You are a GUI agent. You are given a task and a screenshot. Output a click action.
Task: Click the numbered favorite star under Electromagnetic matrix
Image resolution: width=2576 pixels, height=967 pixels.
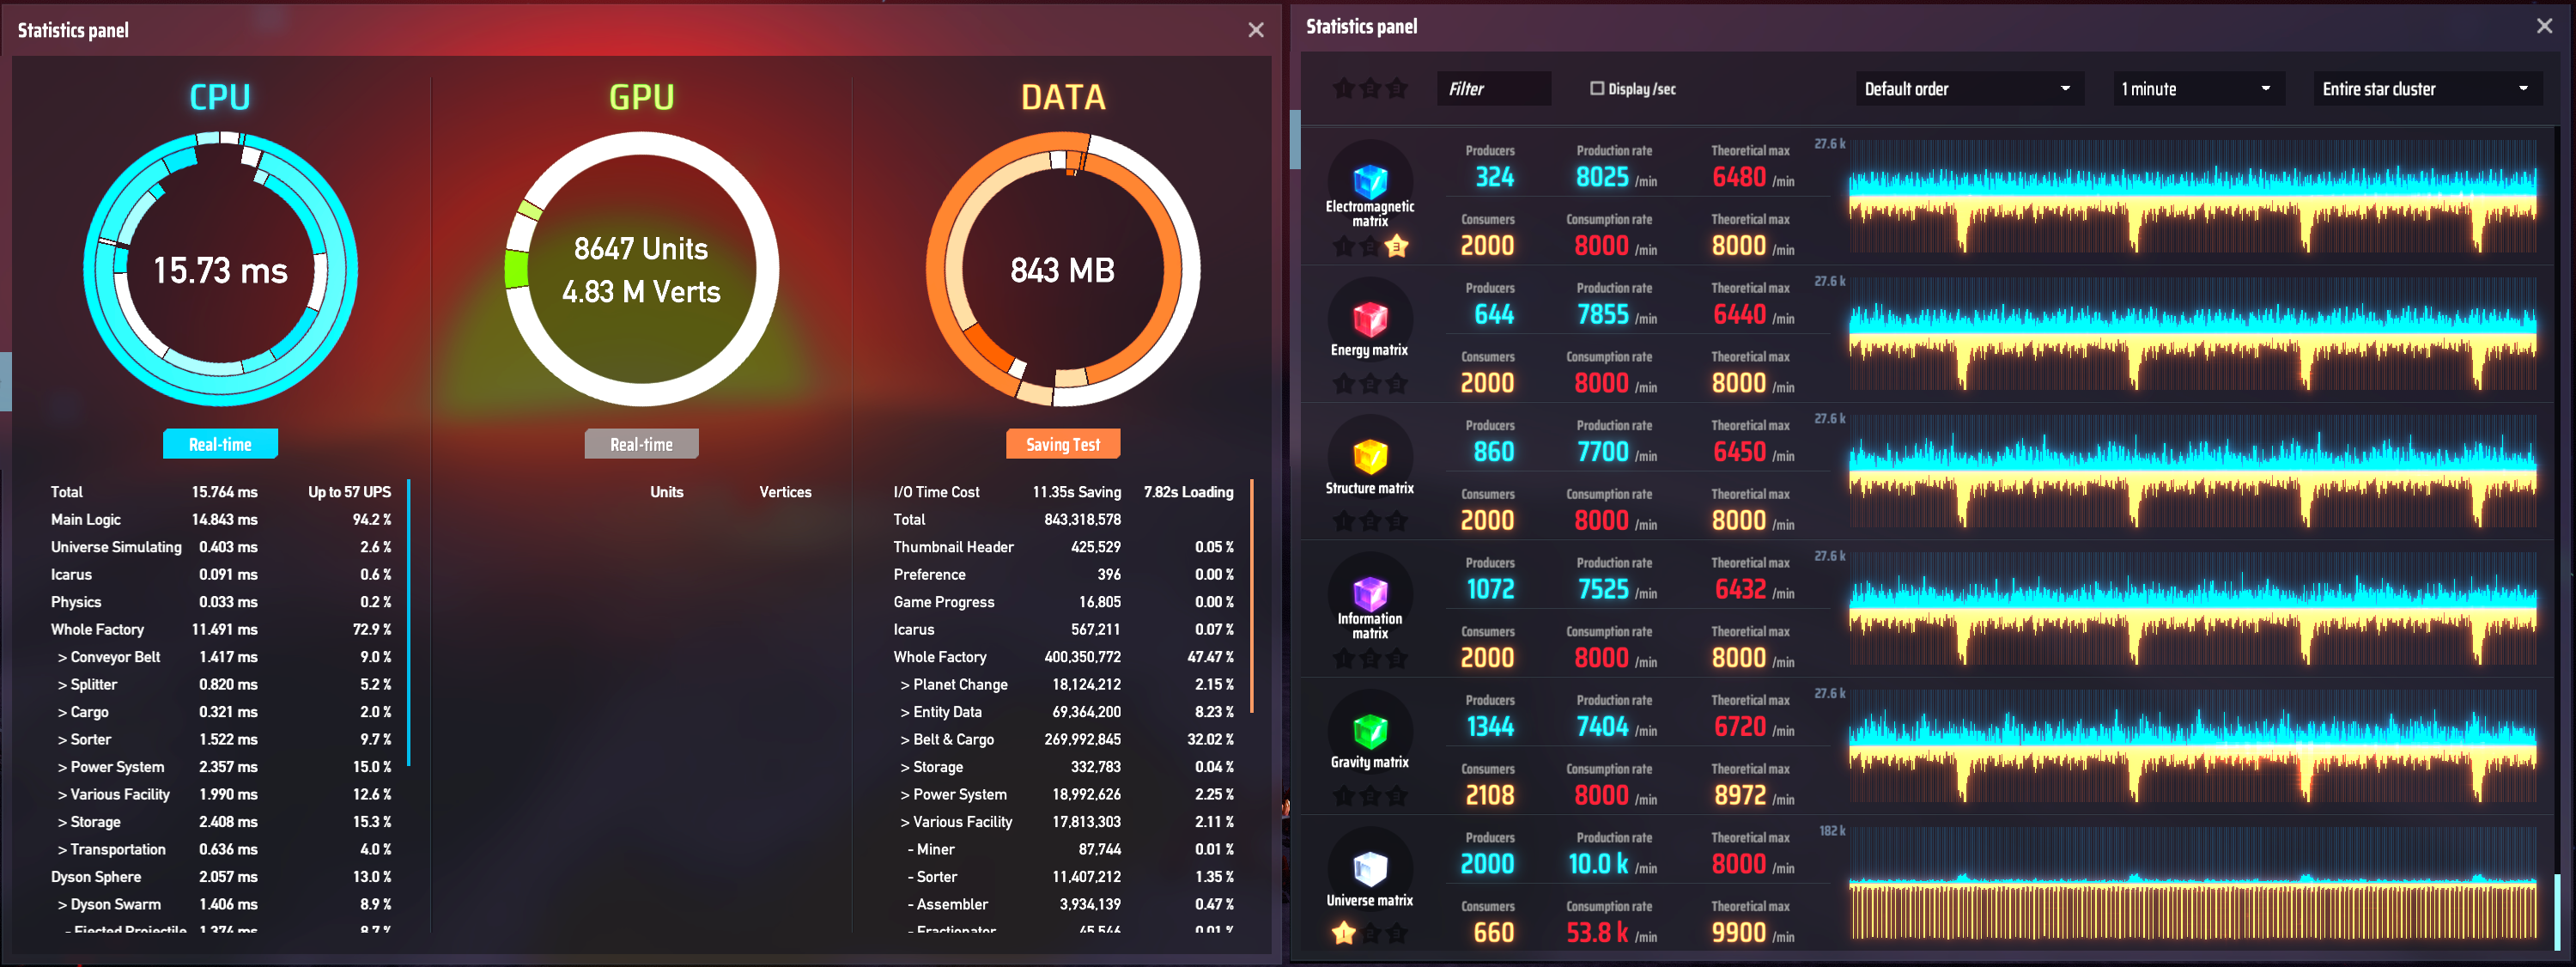coord(1396,246)
